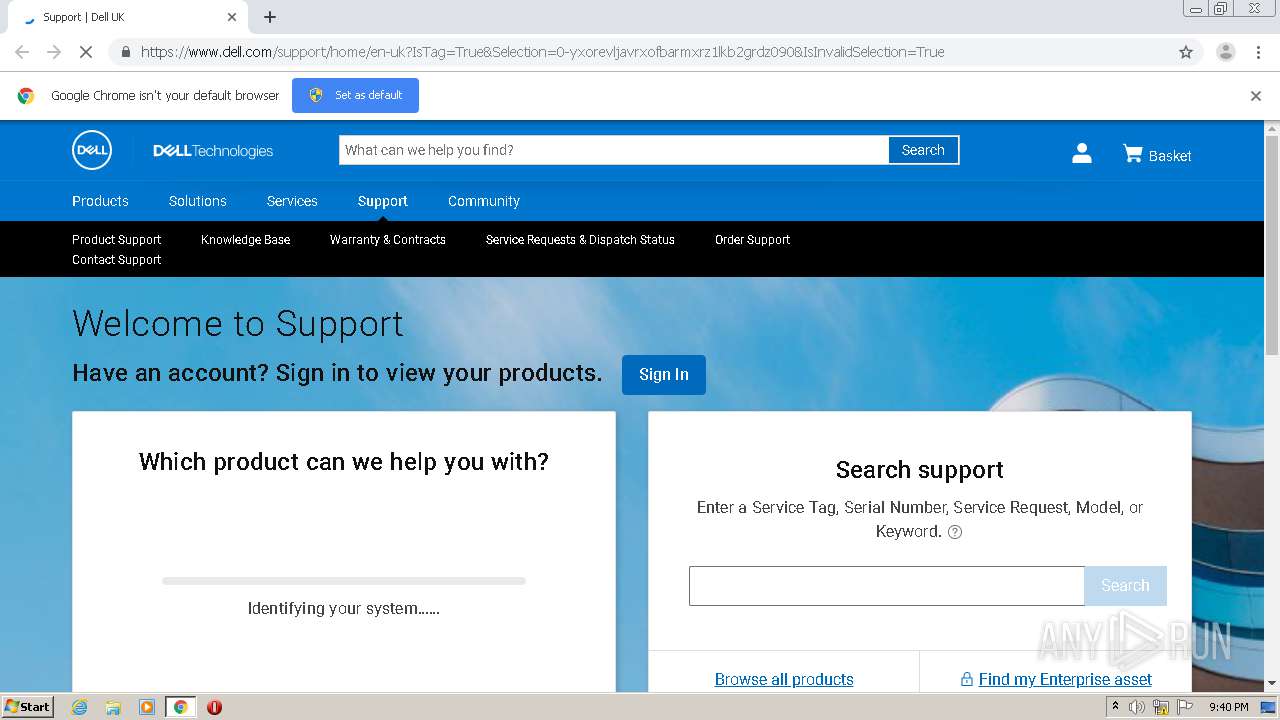Open Warranty & Contracts

click(388, 240)
